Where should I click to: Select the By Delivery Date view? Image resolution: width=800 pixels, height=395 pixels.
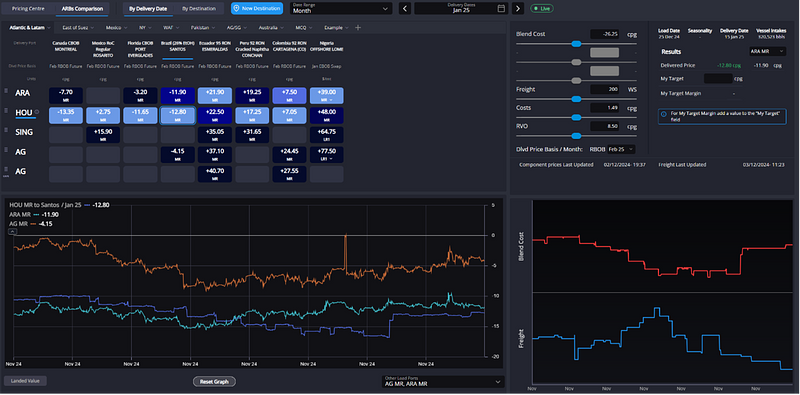(148, 9)
